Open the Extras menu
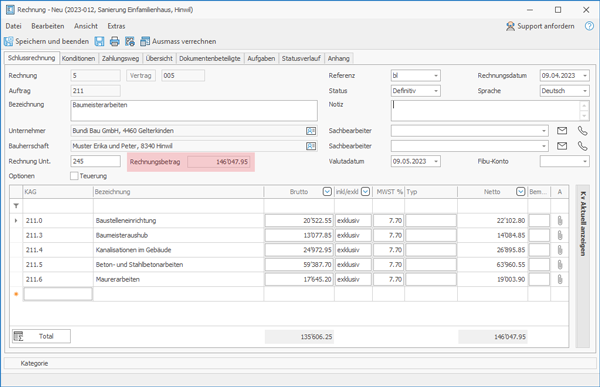600x387 pixels. (116, 26)
